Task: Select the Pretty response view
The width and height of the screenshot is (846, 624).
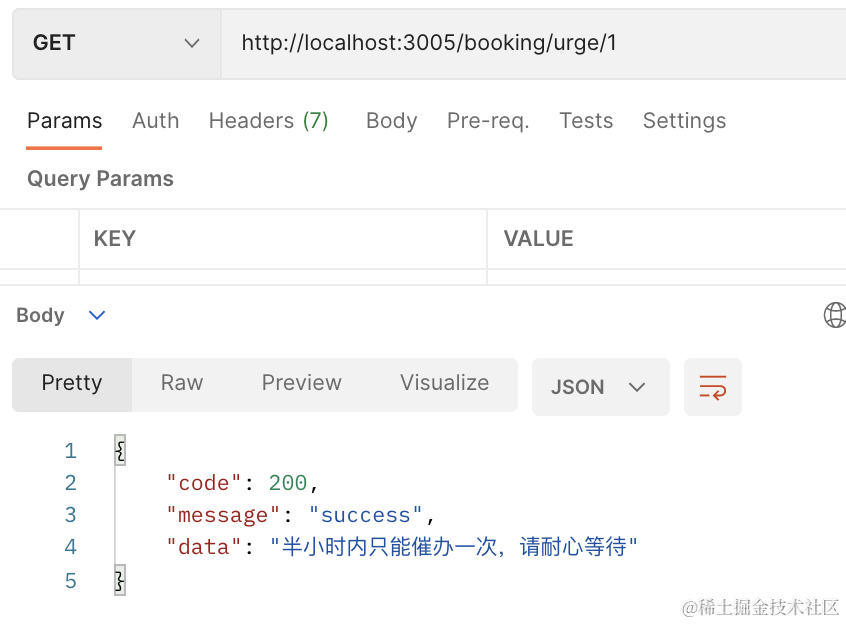Action: [x=72, y=383]
